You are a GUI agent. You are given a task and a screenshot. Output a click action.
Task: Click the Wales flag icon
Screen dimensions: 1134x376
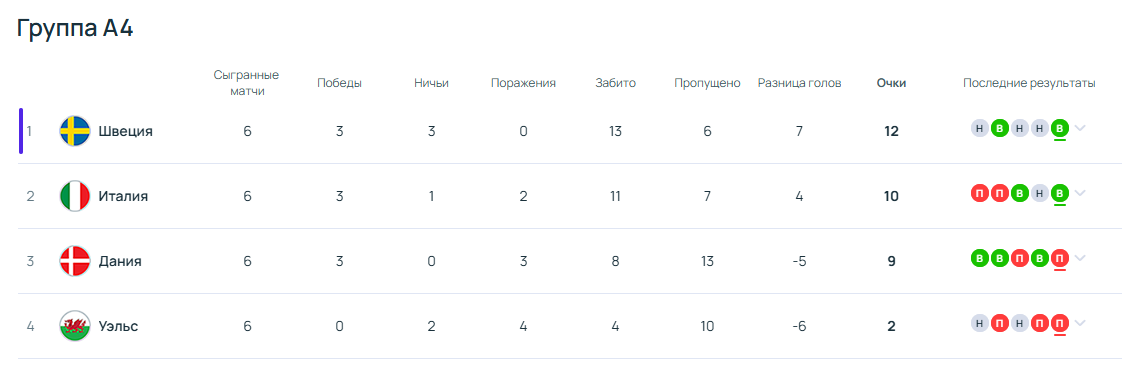(74, 326)
